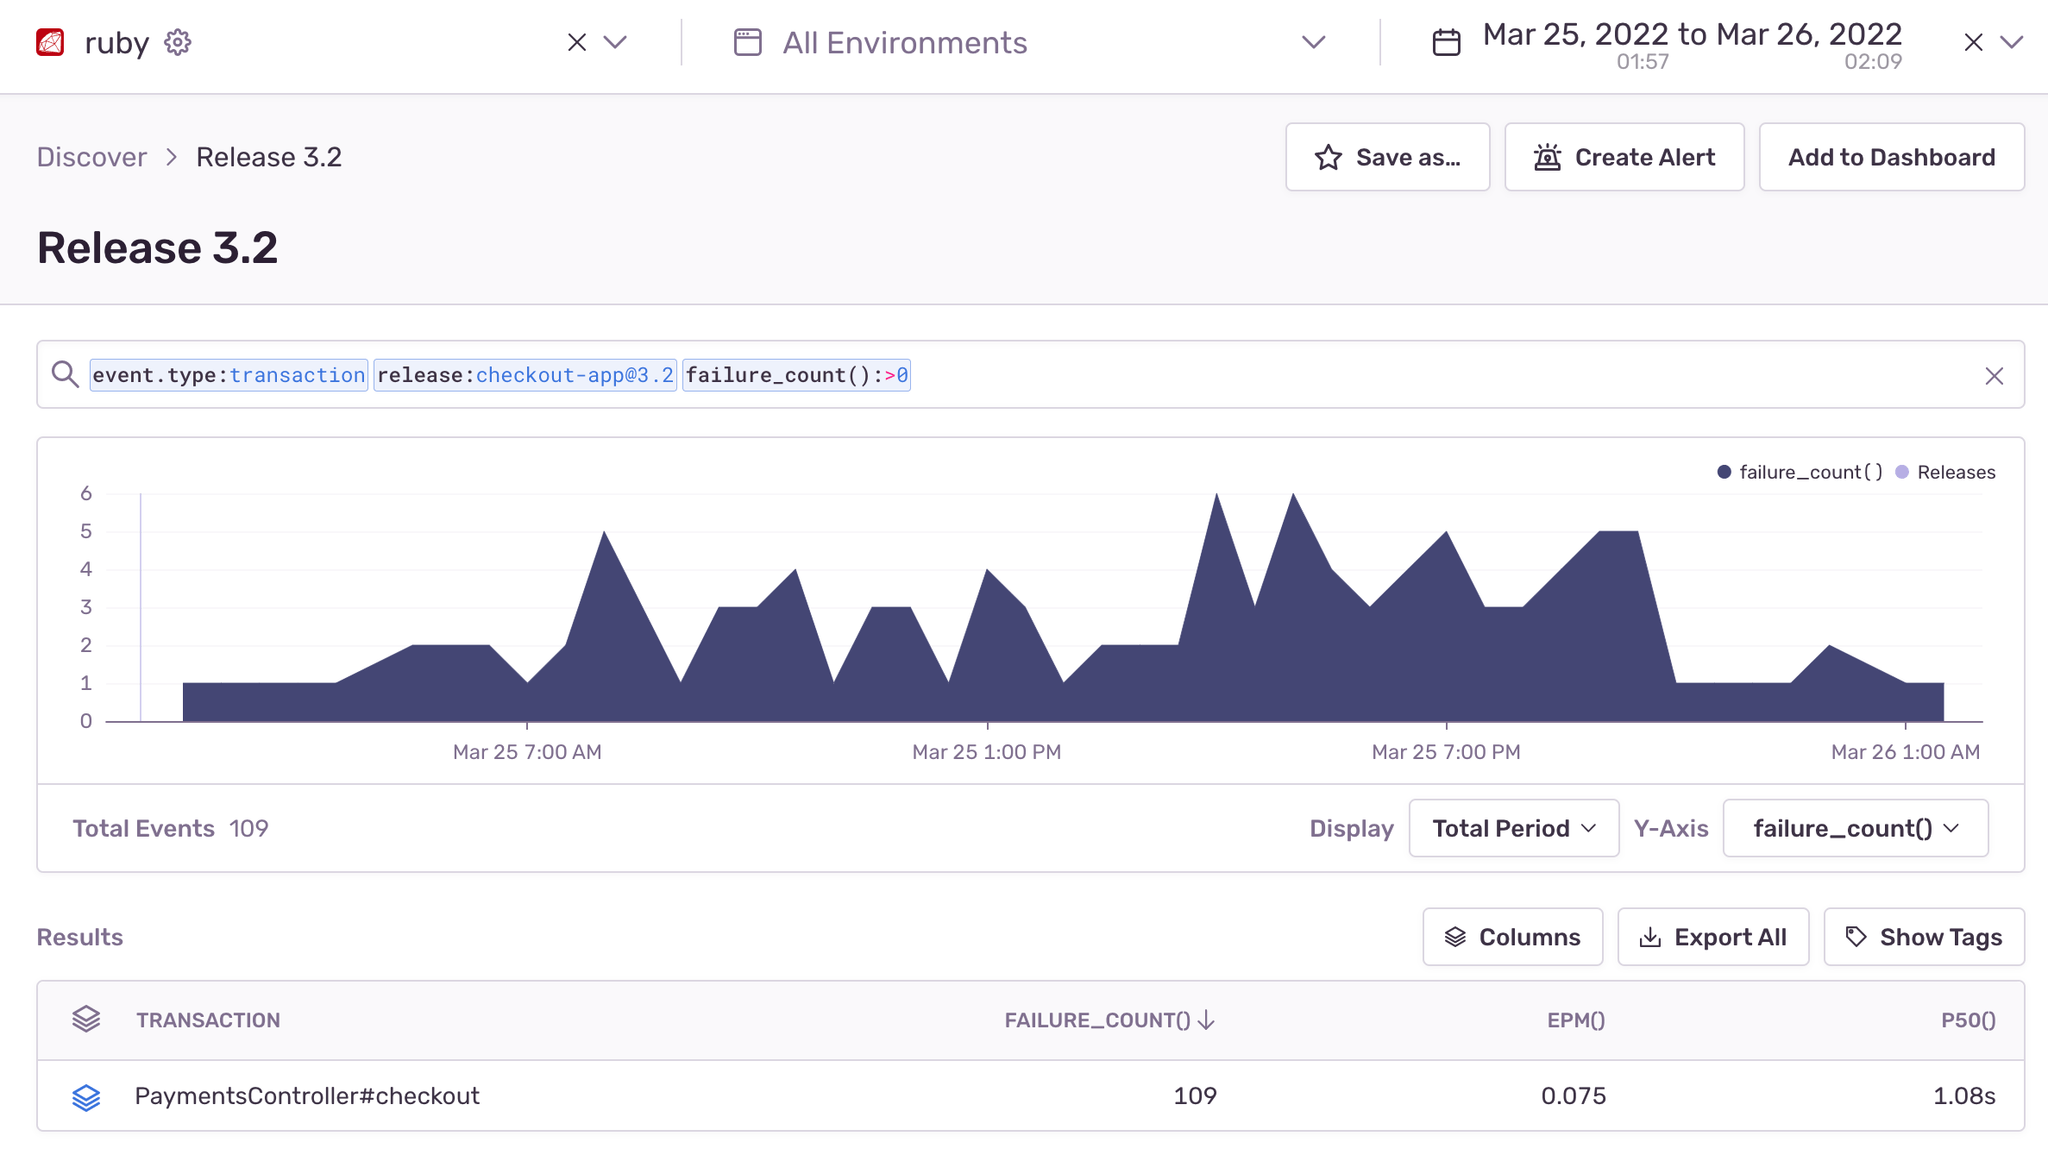Click the stack icon beside PaymentsController#checkout
This screenshot has height=1154, width=2048.
click(87, 1096)
